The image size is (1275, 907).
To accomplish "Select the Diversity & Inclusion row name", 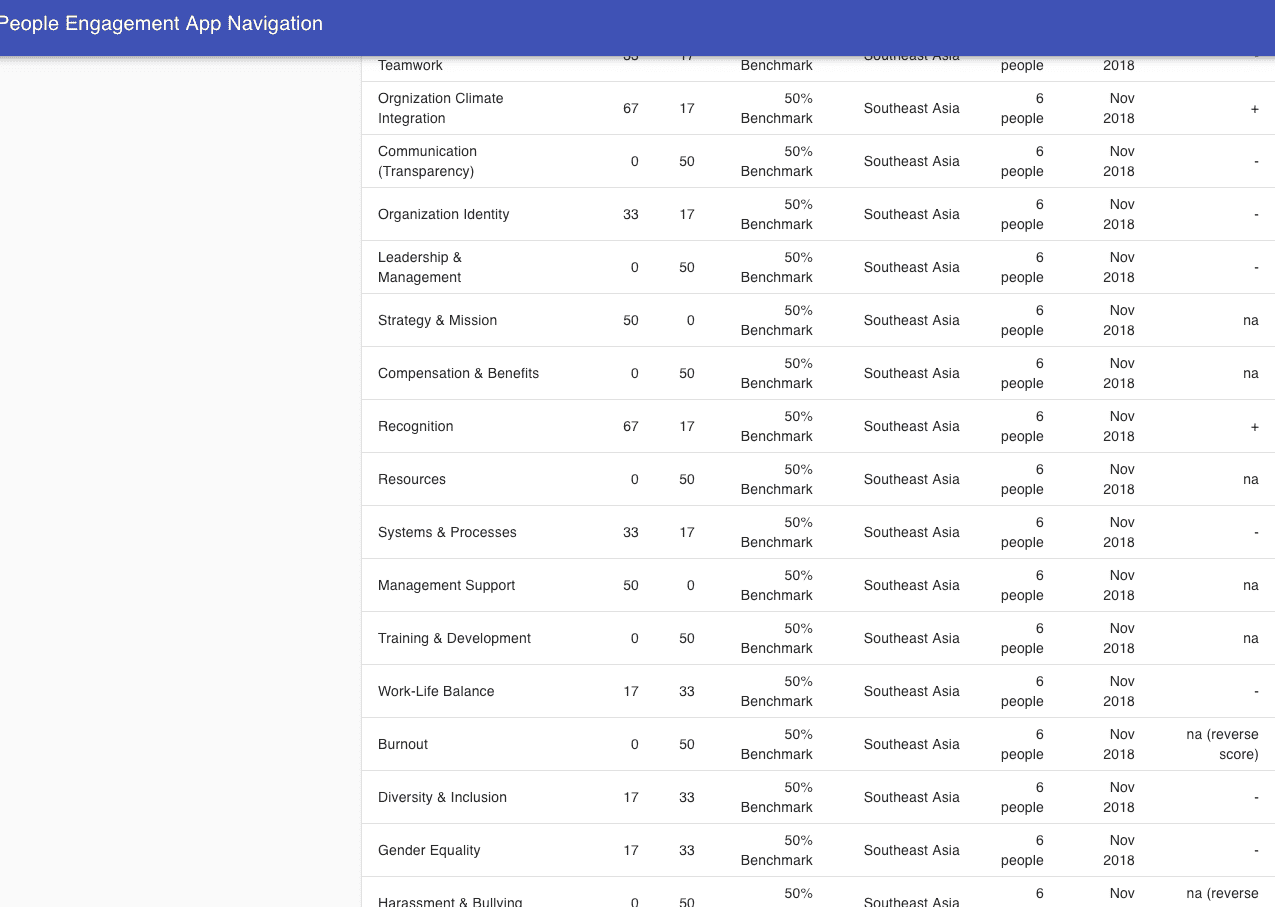I will (442, 797).
